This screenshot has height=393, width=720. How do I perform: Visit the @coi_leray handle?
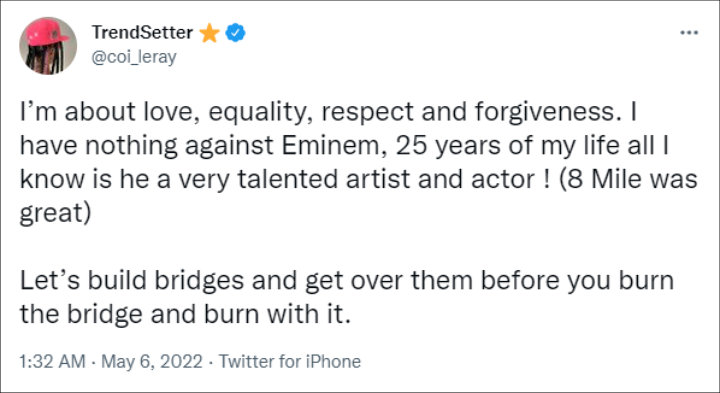point(134,57)
